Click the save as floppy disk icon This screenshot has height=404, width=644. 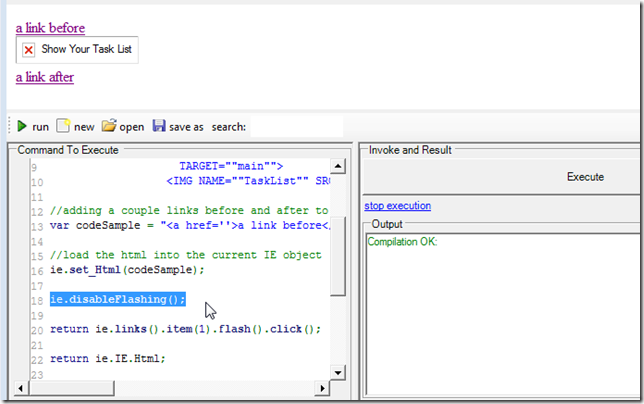coord(159,127)
